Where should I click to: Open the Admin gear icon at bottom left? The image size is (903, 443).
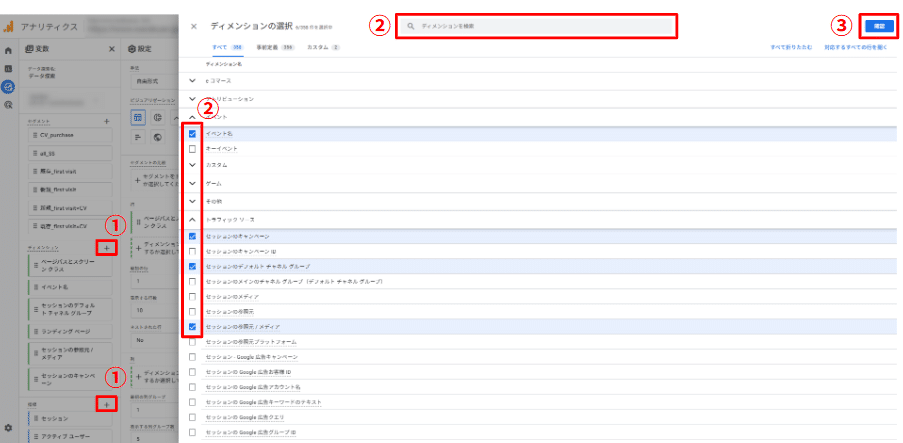[9, 428]
